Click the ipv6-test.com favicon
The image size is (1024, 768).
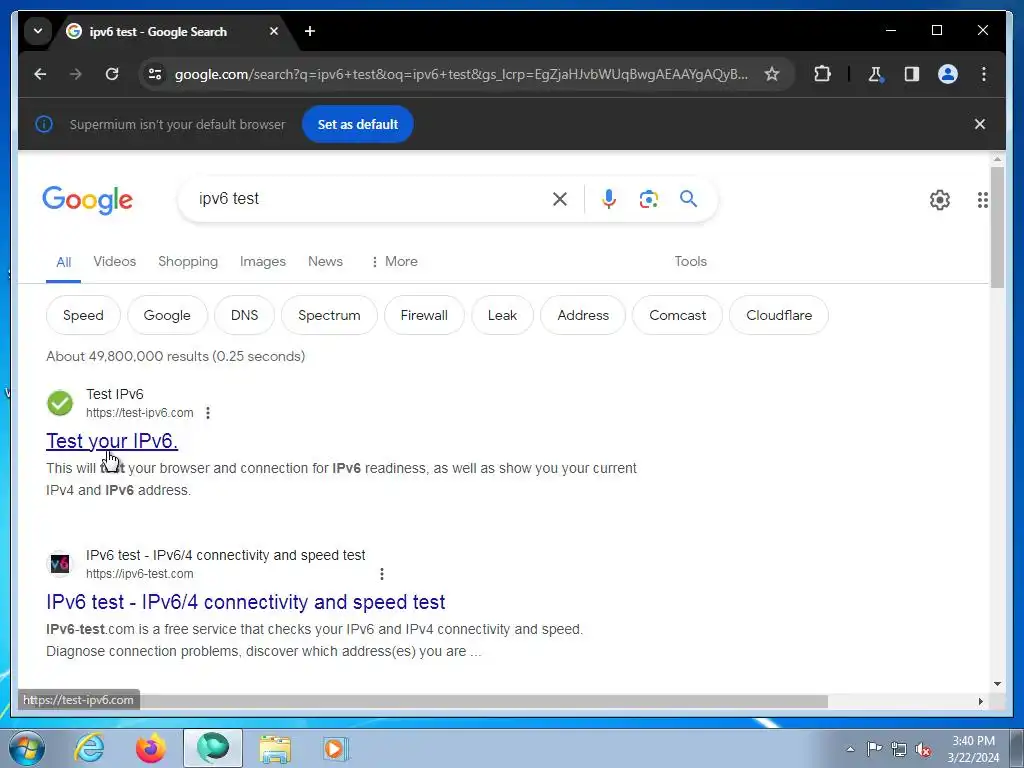tap(60, 564)
